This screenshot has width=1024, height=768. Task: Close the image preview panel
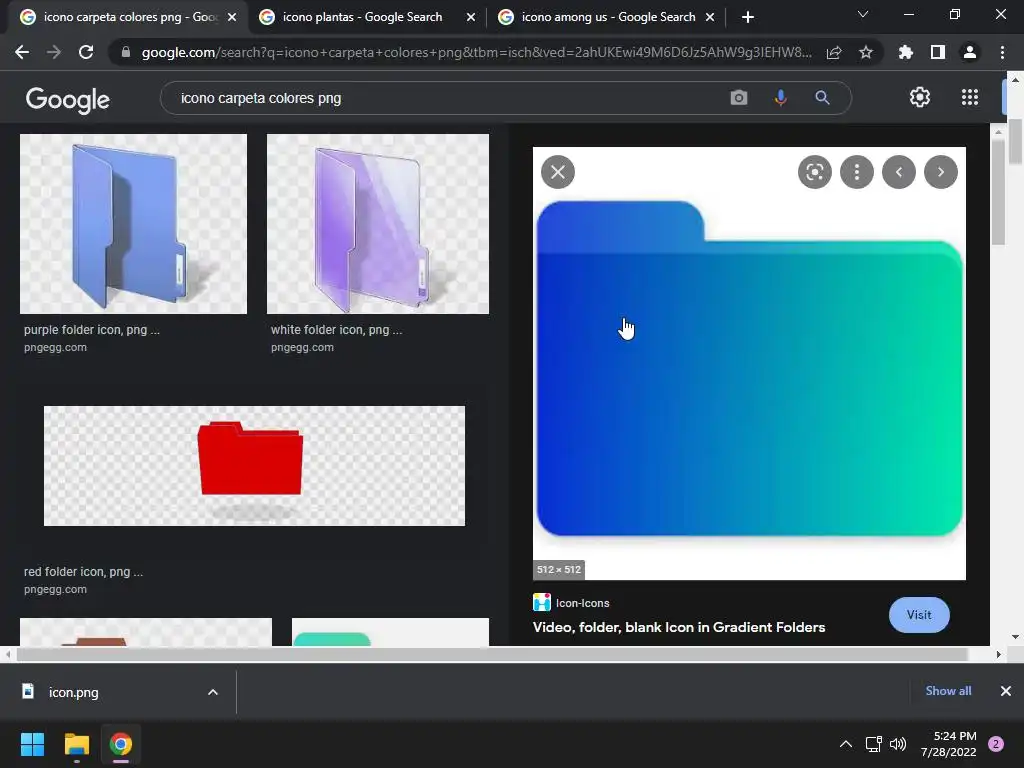point(558,172)
